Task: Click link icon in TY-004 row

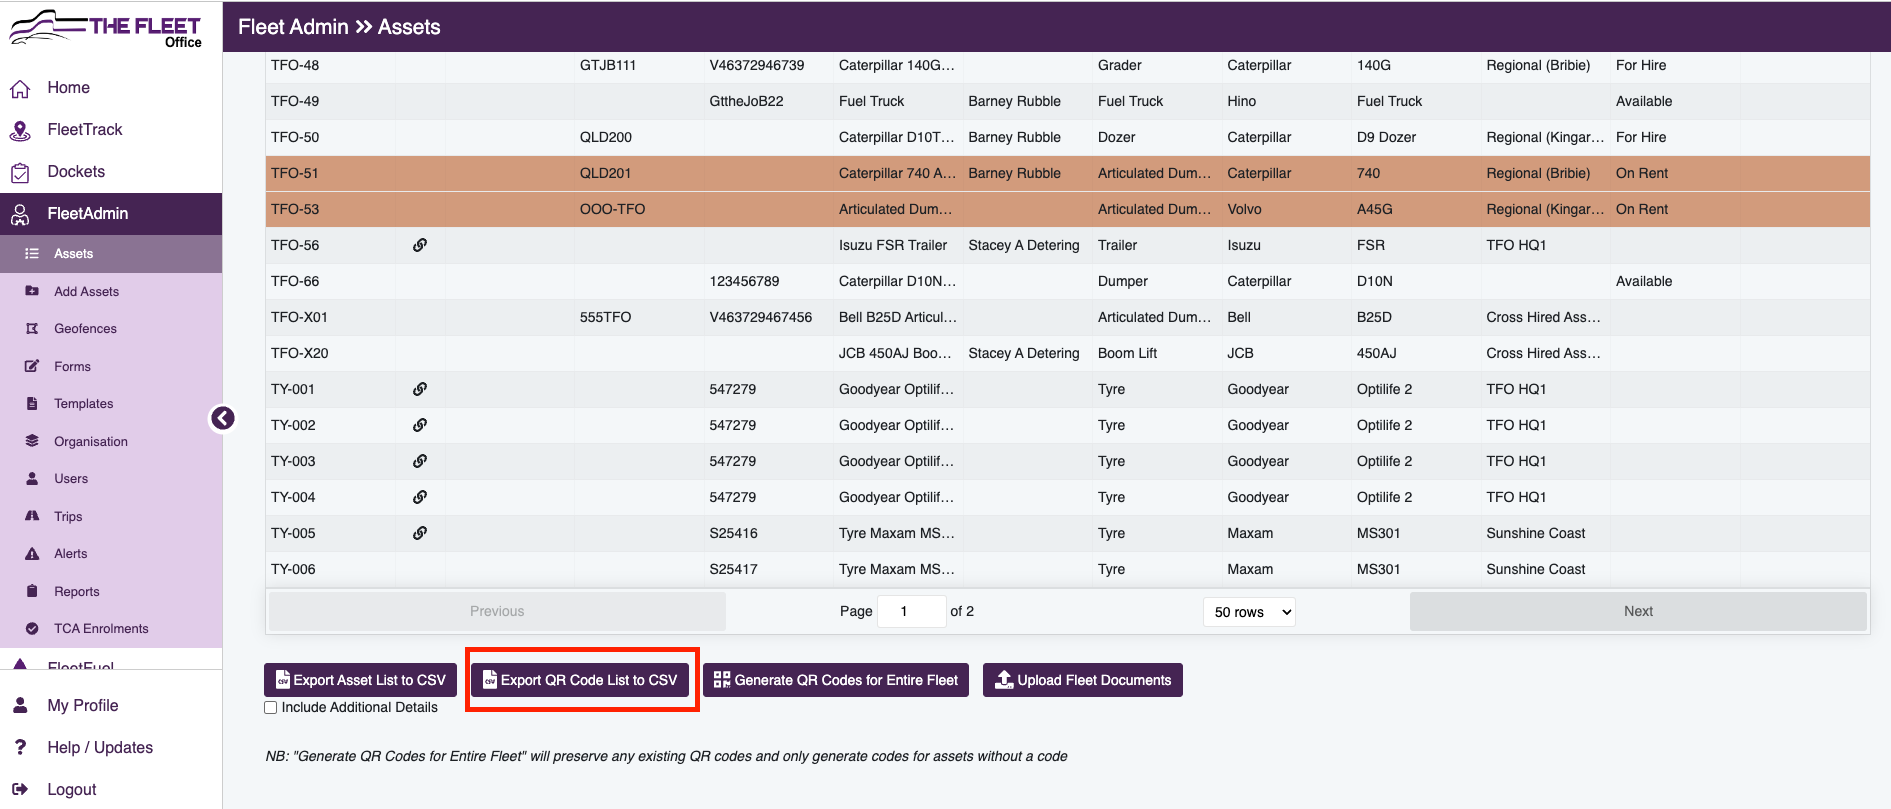Action: [x=420, y=497]
